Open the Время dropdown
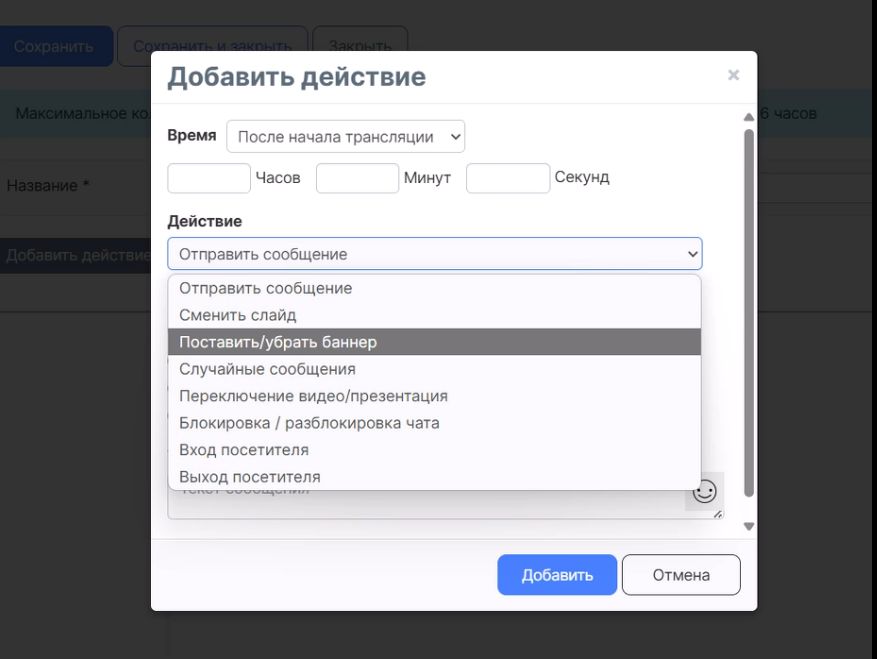This screenshot has height=659, width=877. (x=345, y=137)
